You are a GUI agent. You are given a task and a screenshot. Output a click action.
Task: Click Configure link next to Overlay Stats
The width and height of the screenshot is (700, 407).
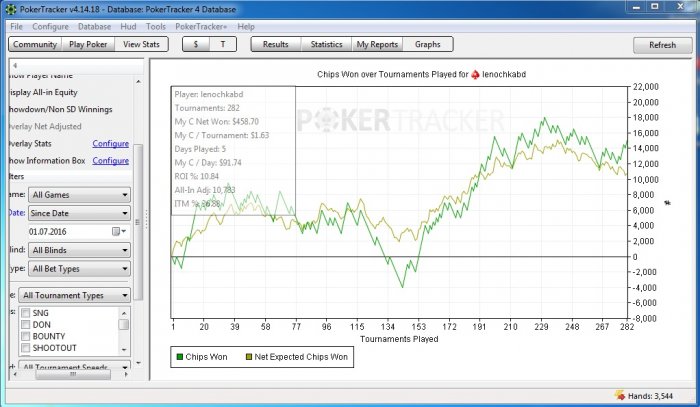[x=111, y=144]
